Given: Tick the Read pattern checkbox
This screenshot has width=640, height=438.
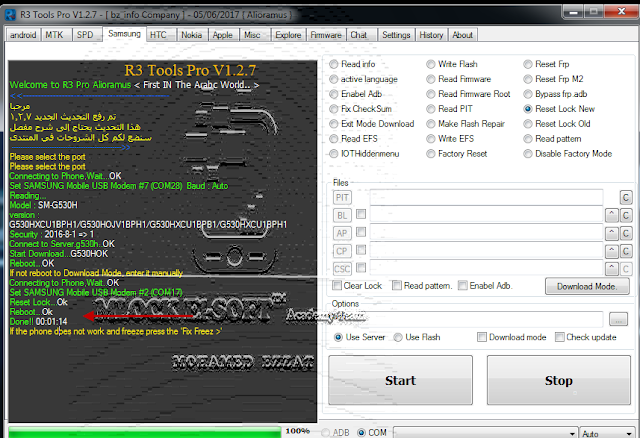Looking at the screenshot, I should (397, 285).
